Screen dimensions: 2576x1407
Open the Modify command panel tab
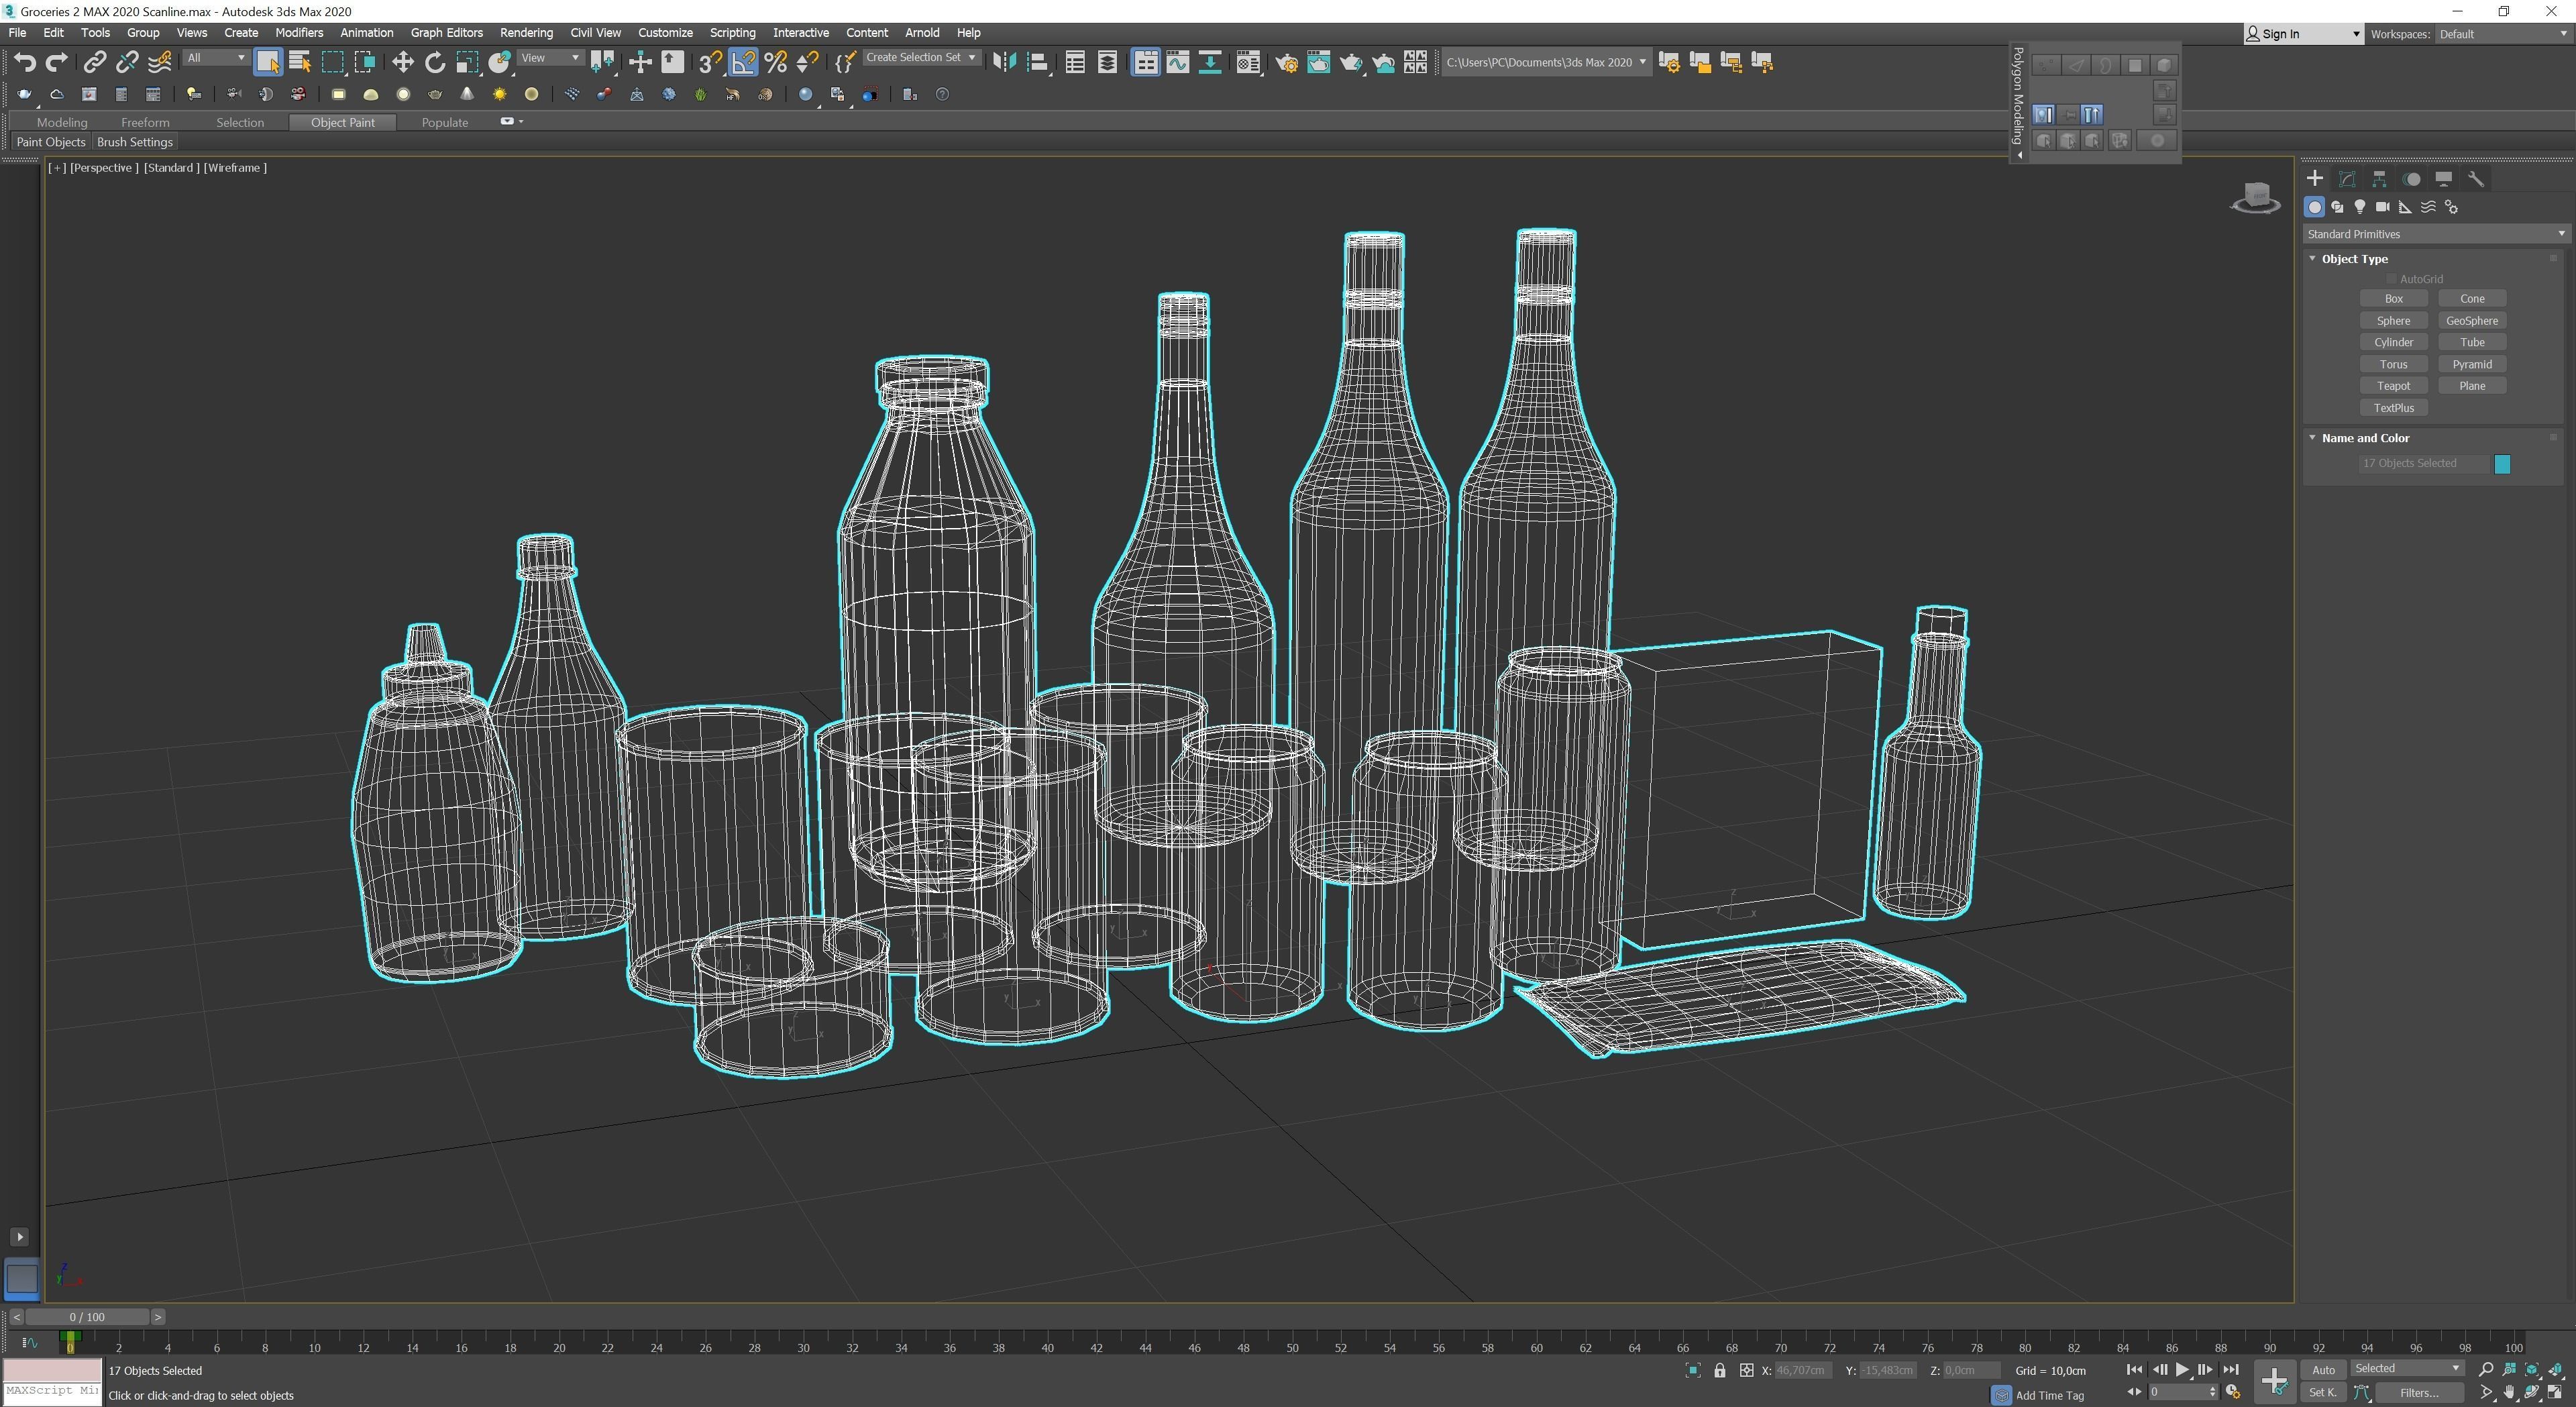point(2347,179)
